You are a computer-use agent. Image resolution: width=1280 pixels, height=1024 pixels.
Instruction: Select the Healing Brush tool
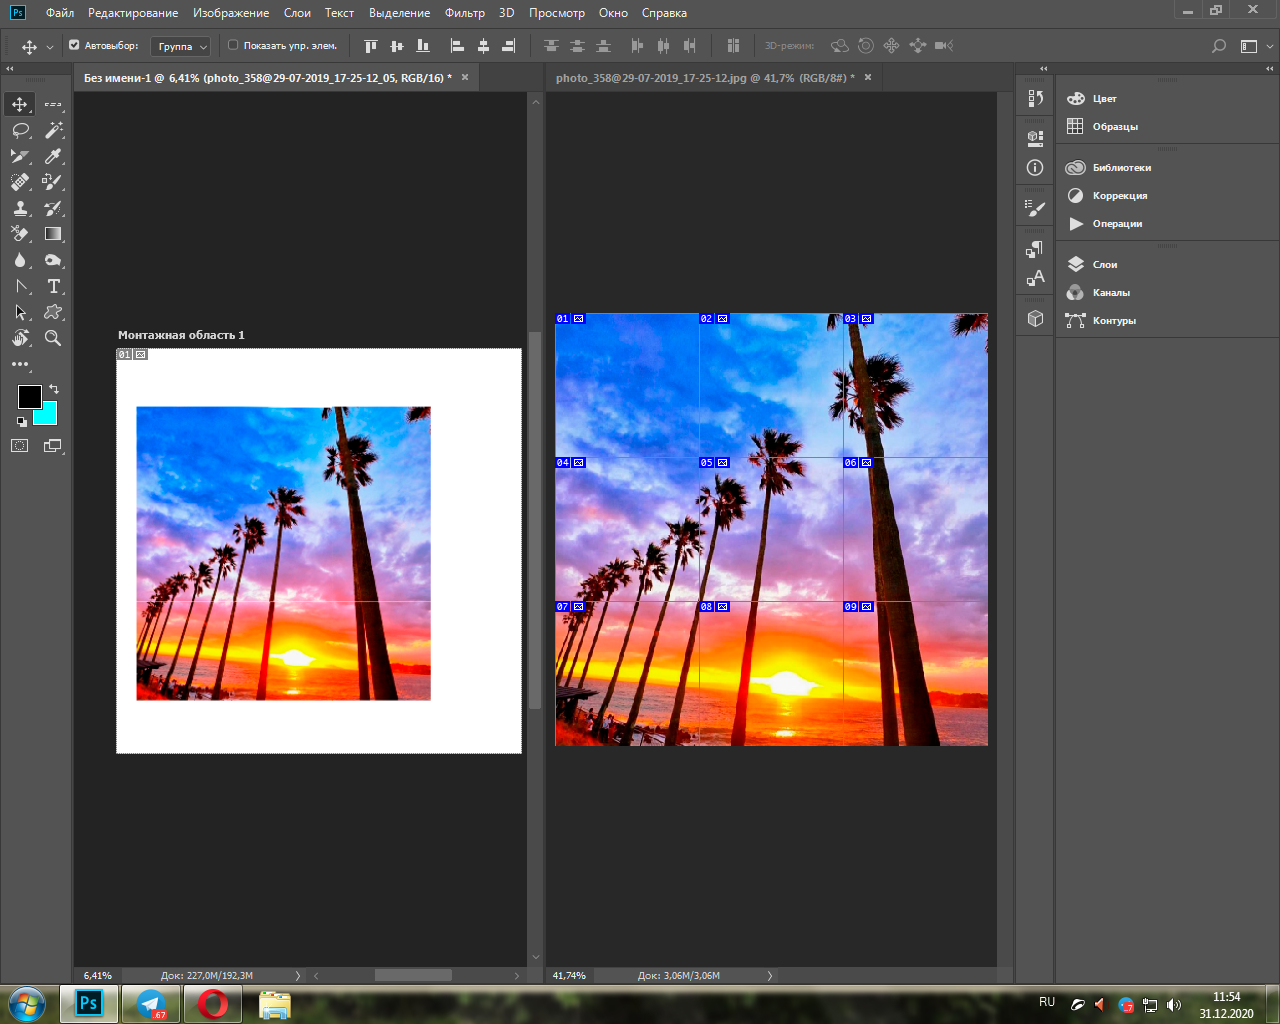(20, 182)
